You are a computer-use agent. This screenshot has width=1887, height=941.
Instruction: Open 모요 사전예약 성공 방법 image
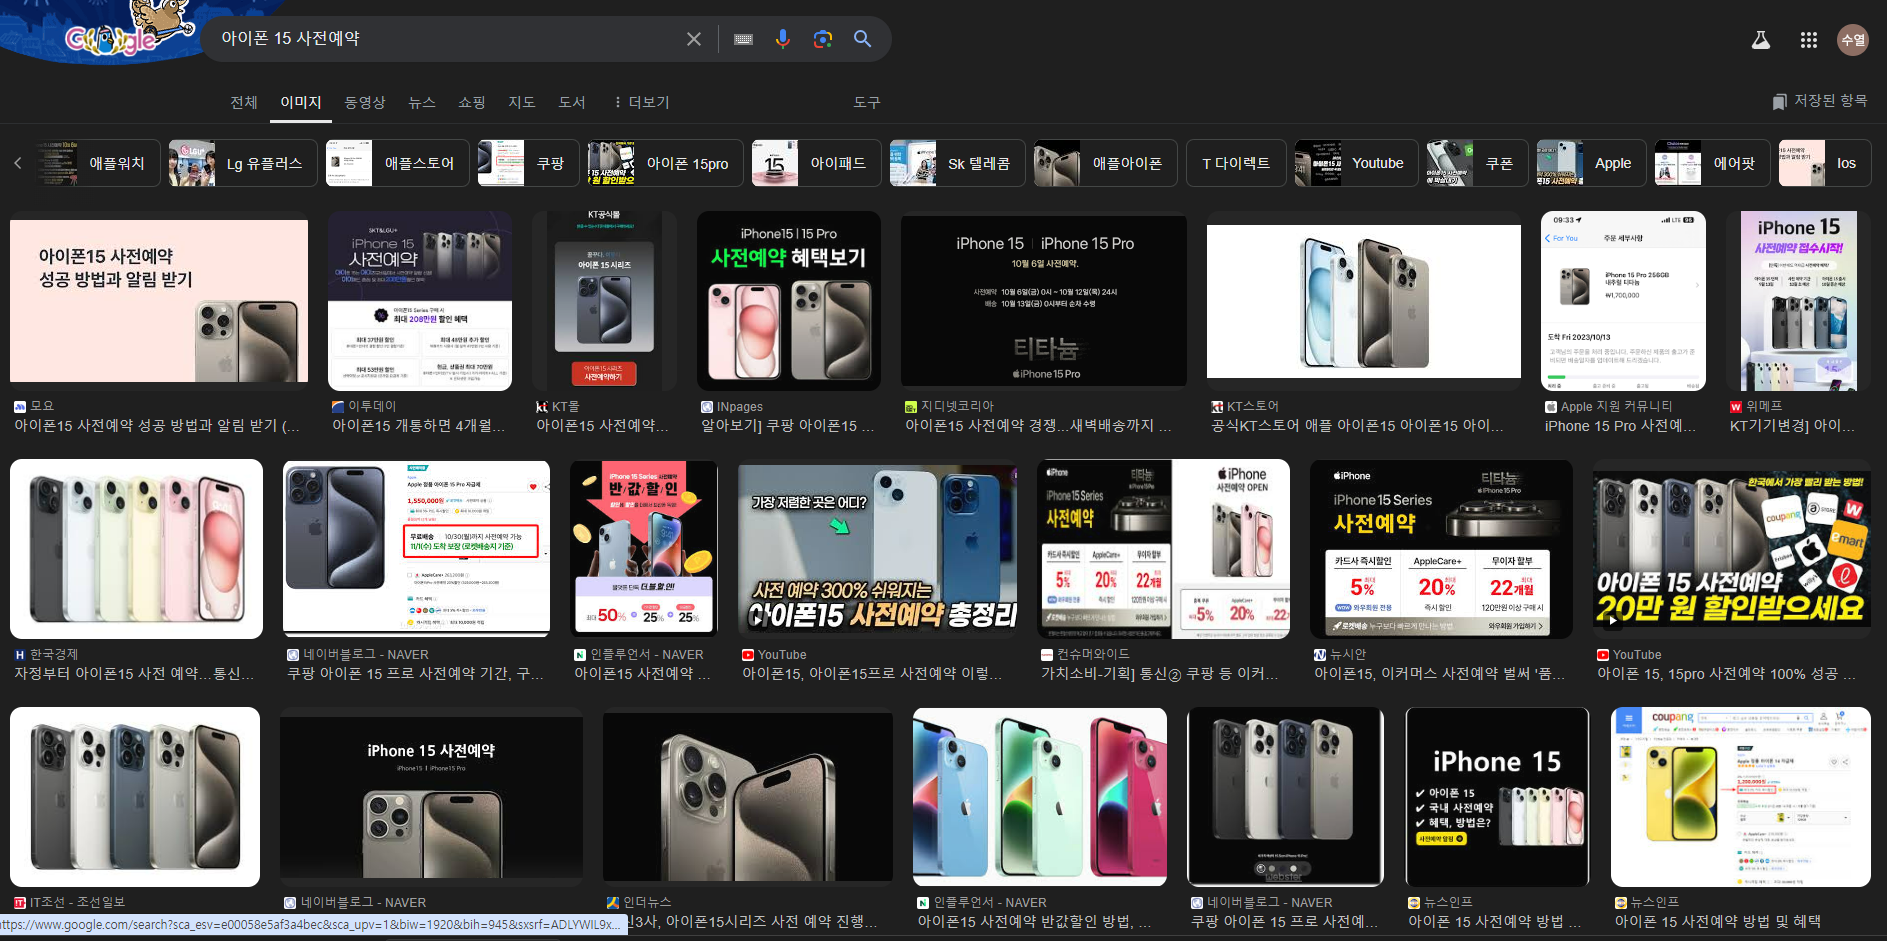tap(159, 301)
